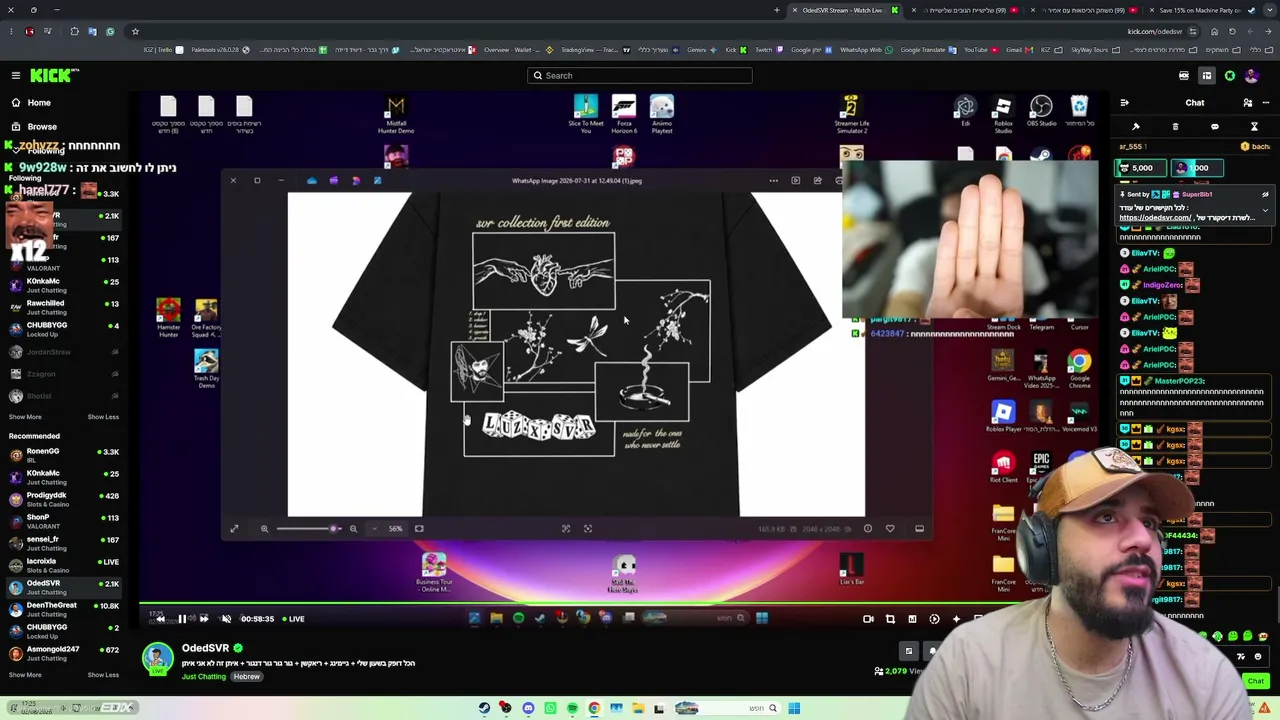Open WhatsApp from the Windows taskbar
The height and width of the screenshot is (720, 1280).
click(x=550, y=708)
